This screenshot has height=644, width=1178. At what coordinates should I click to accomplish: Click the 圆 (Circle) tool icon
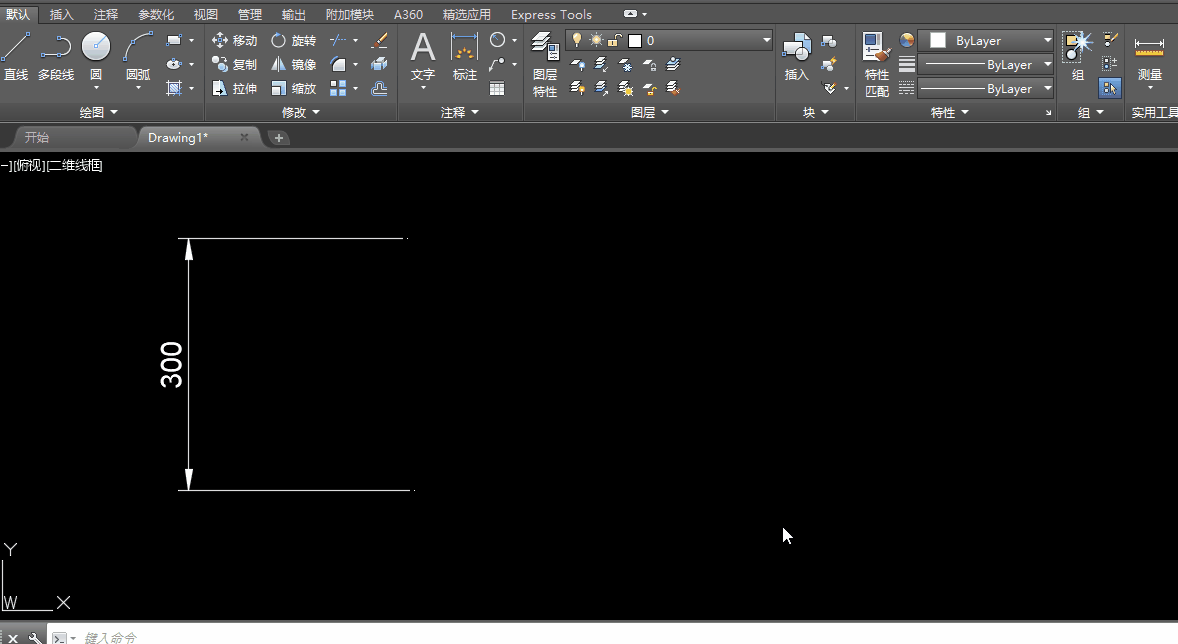tap(96, 50)
